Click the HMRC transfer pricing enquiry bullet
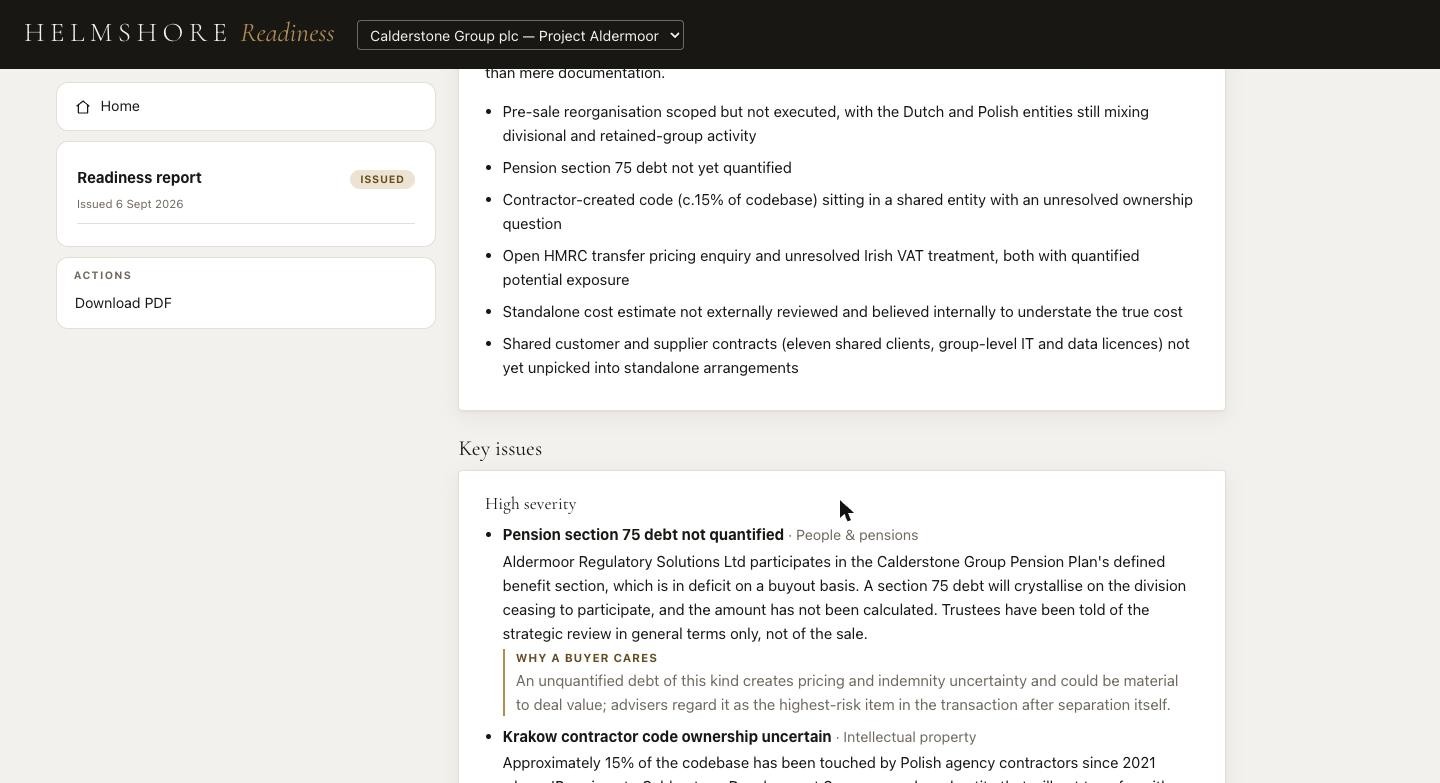Viewport: 1440px width, 783px height. tap(821, 268)
